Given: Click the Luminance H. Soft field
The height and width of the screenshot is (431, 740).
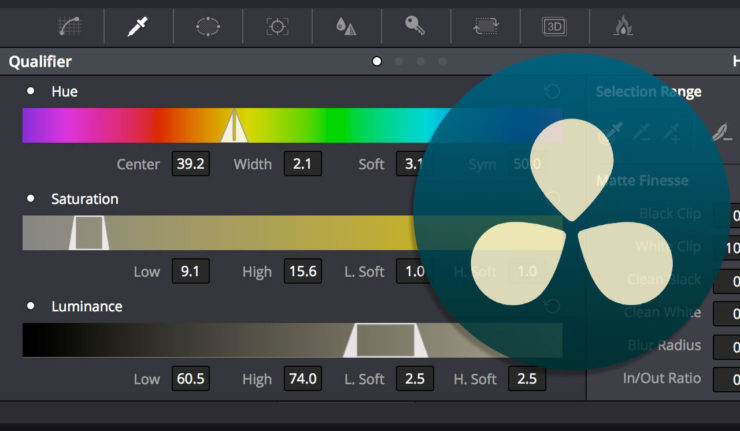Looking at the screenshot, I should click(x=527, y=379).
